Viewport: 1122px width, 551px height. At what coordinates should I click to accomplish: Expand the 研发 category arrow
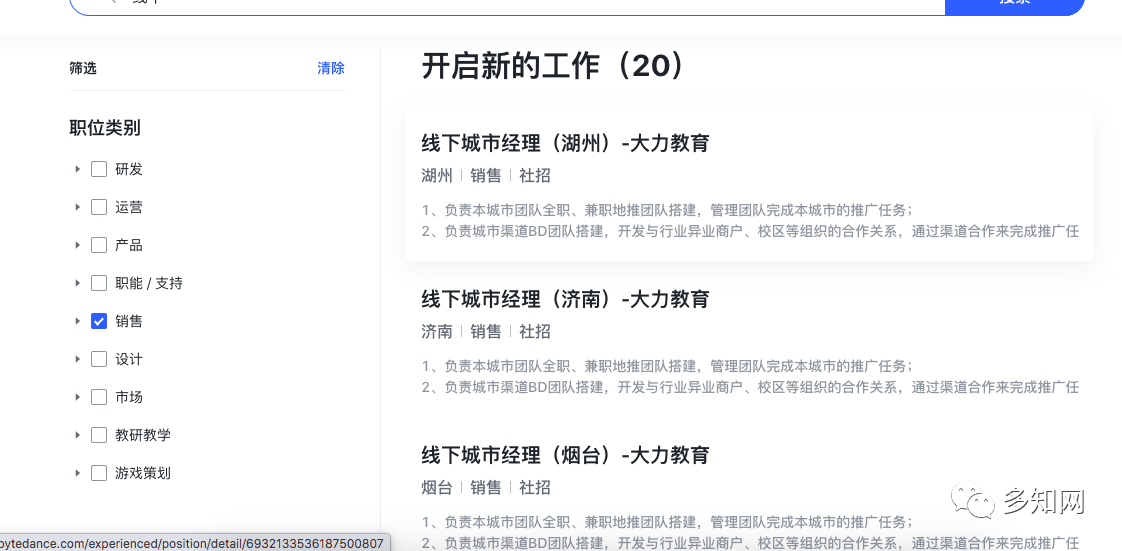coord(77,169)
